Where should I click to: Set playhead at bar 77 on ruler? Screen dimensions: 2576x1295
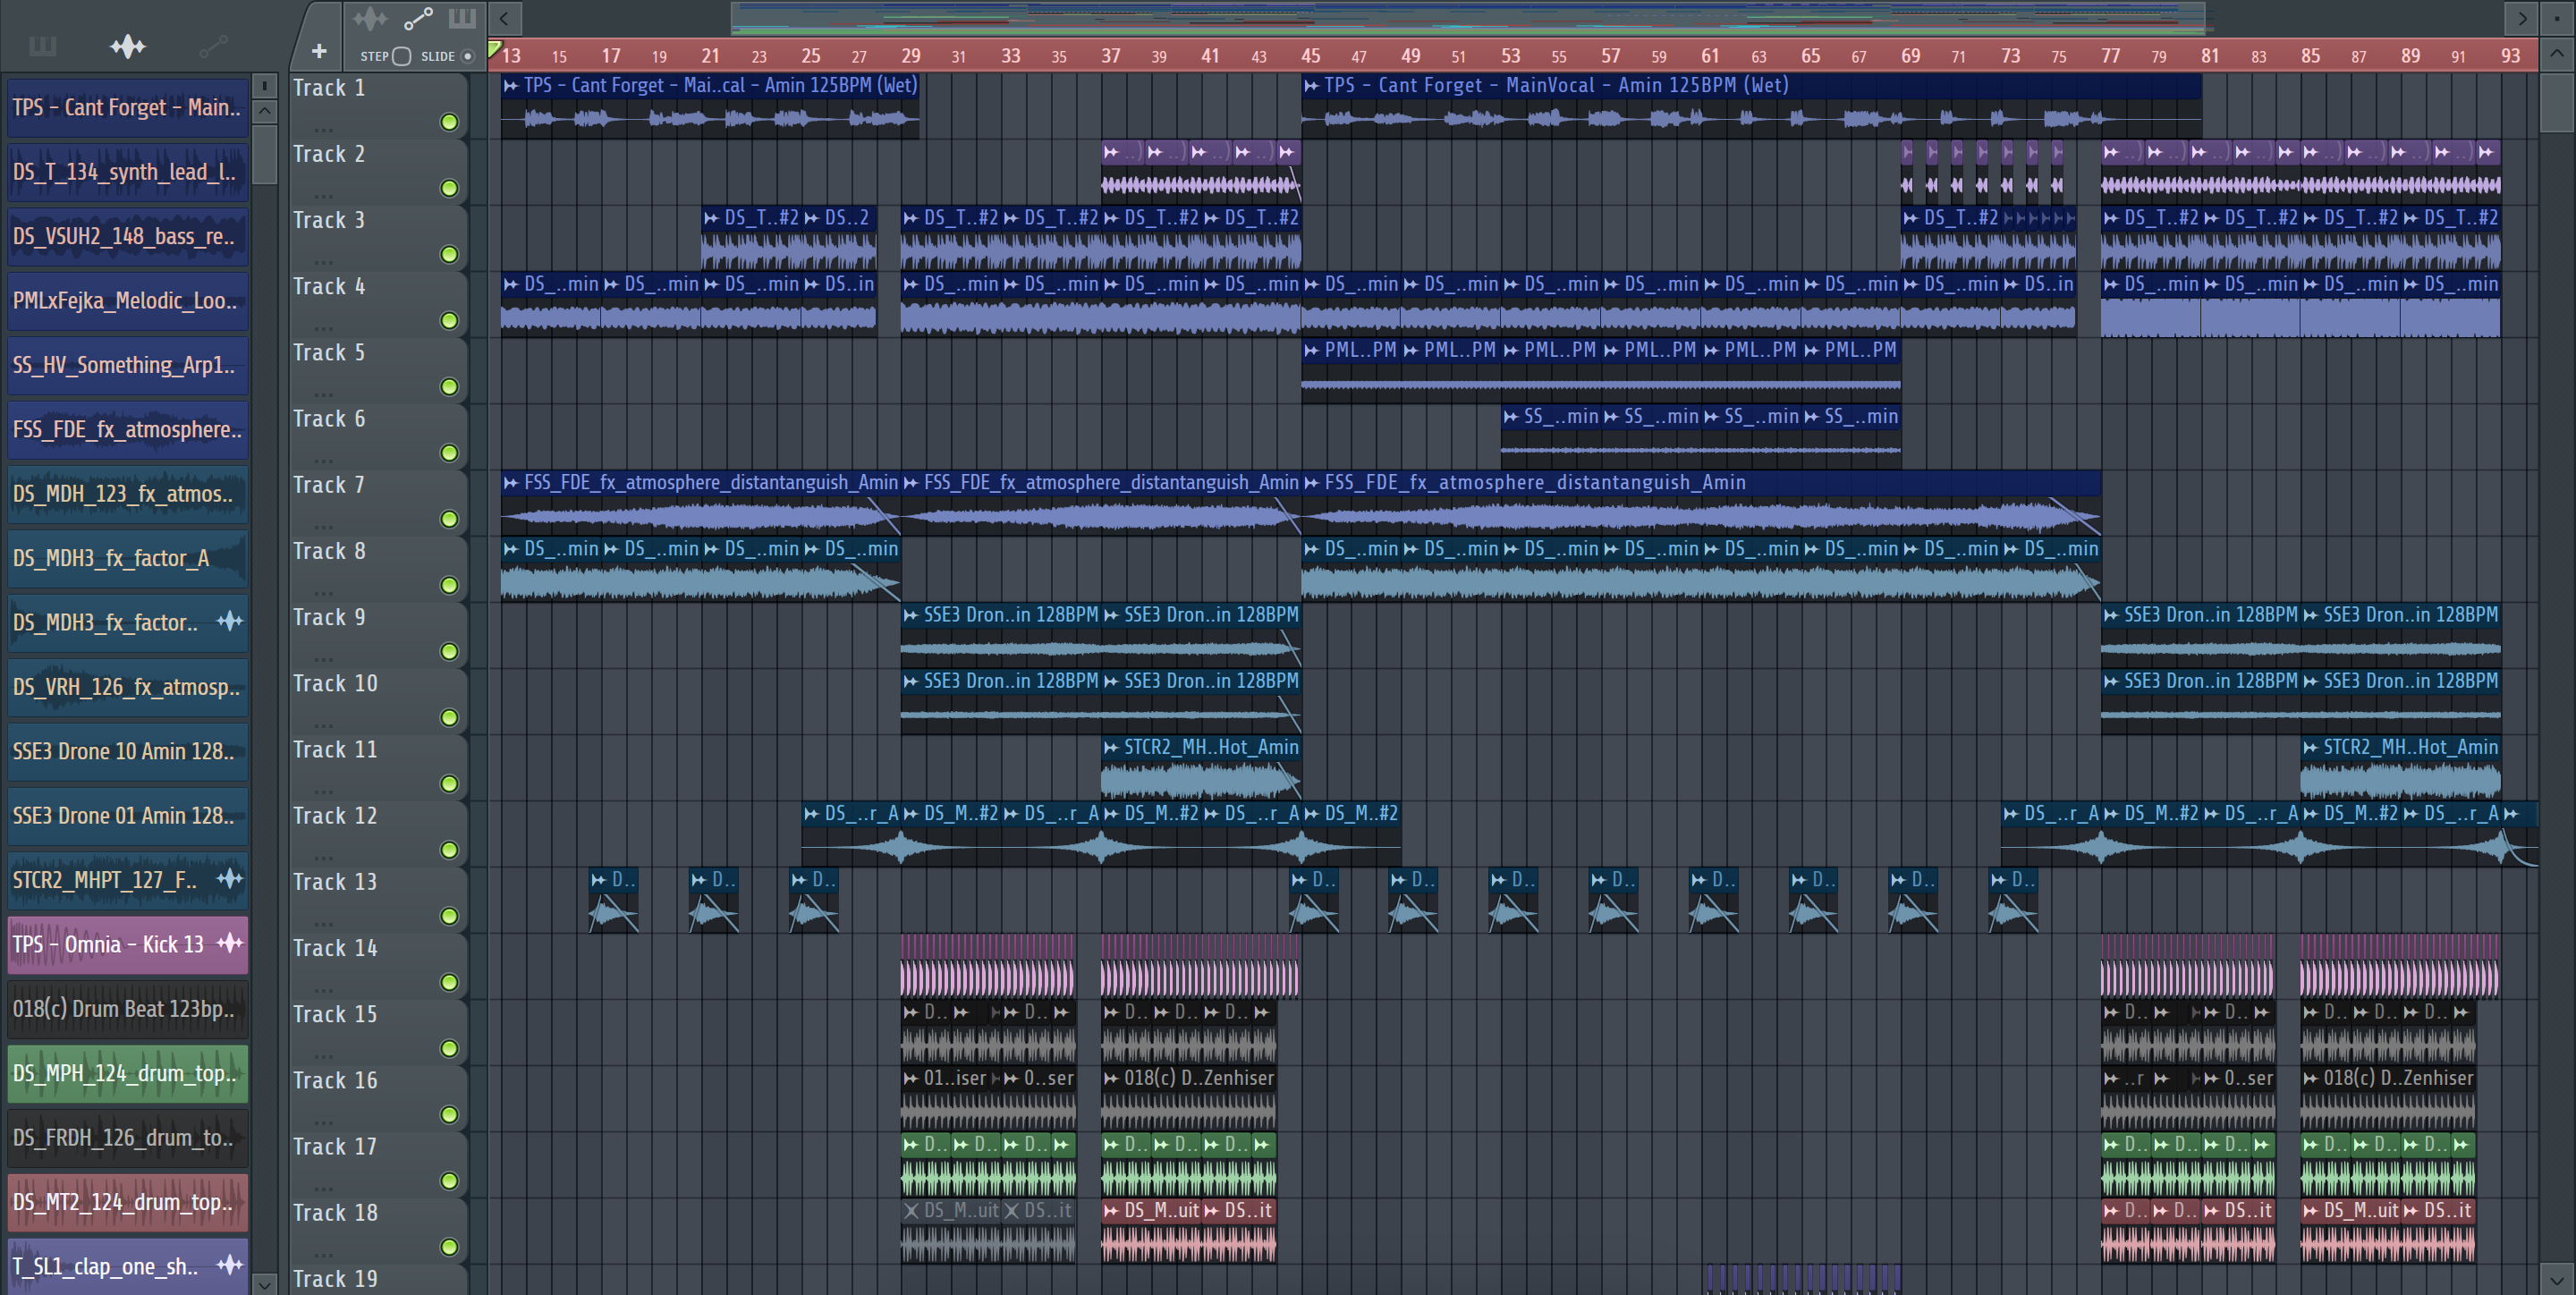2110,56
